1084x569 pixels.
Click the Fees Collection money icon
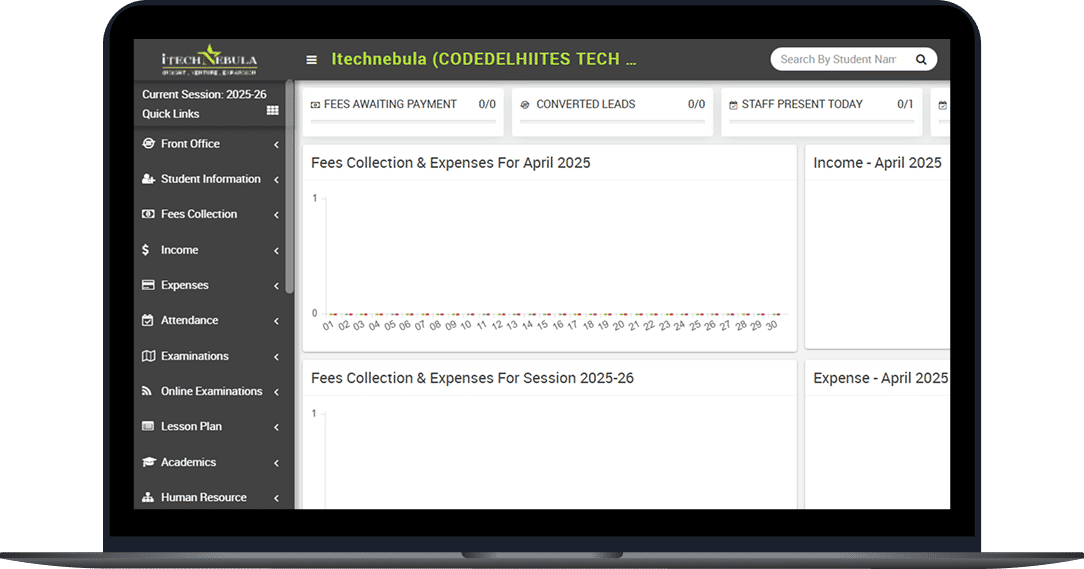coord(148,214)
